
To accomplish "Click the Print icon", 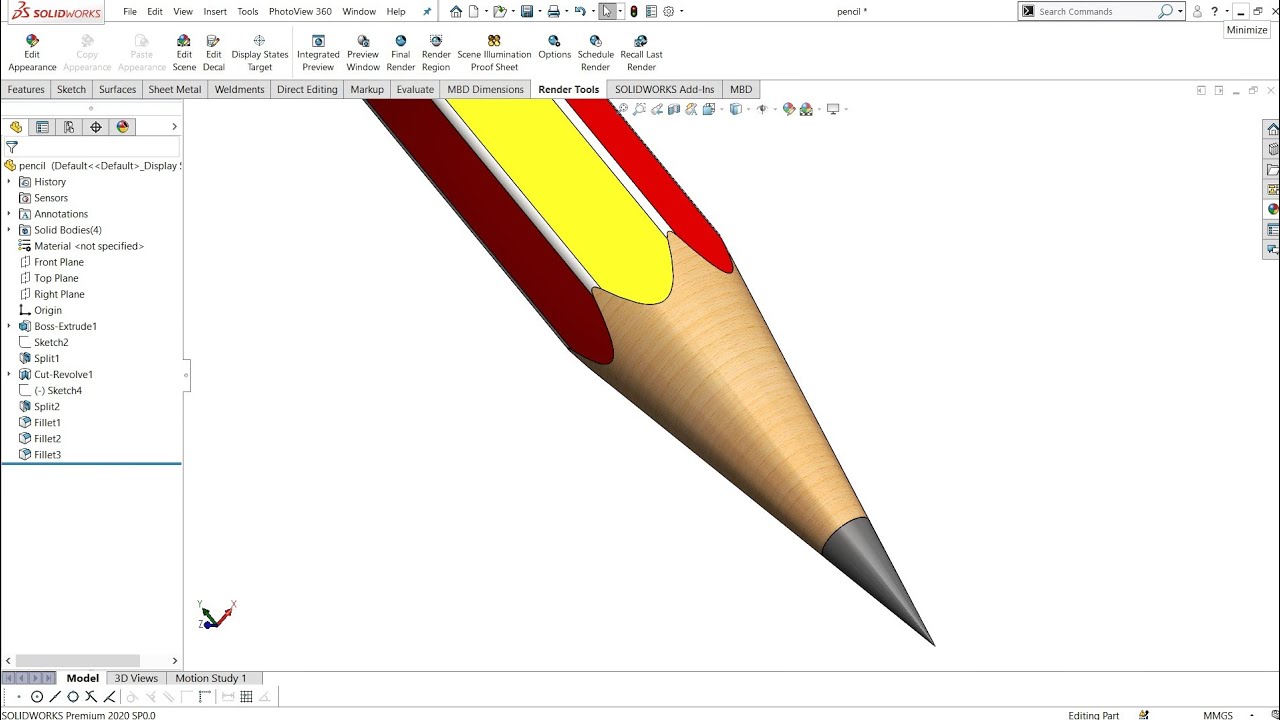I will (553, 12).
